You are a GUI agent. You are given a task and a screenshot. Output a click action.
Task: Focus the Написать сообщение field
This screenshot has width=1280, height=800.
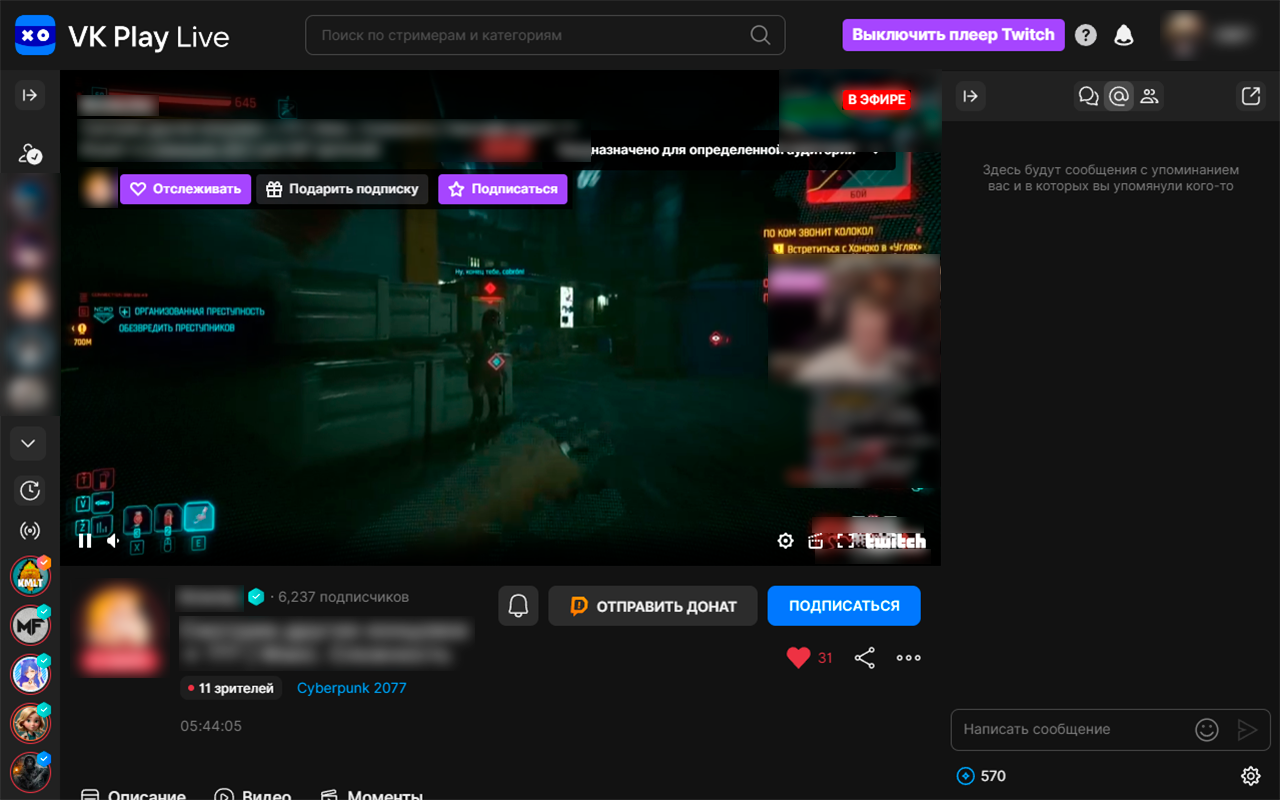coord(1070,730)
